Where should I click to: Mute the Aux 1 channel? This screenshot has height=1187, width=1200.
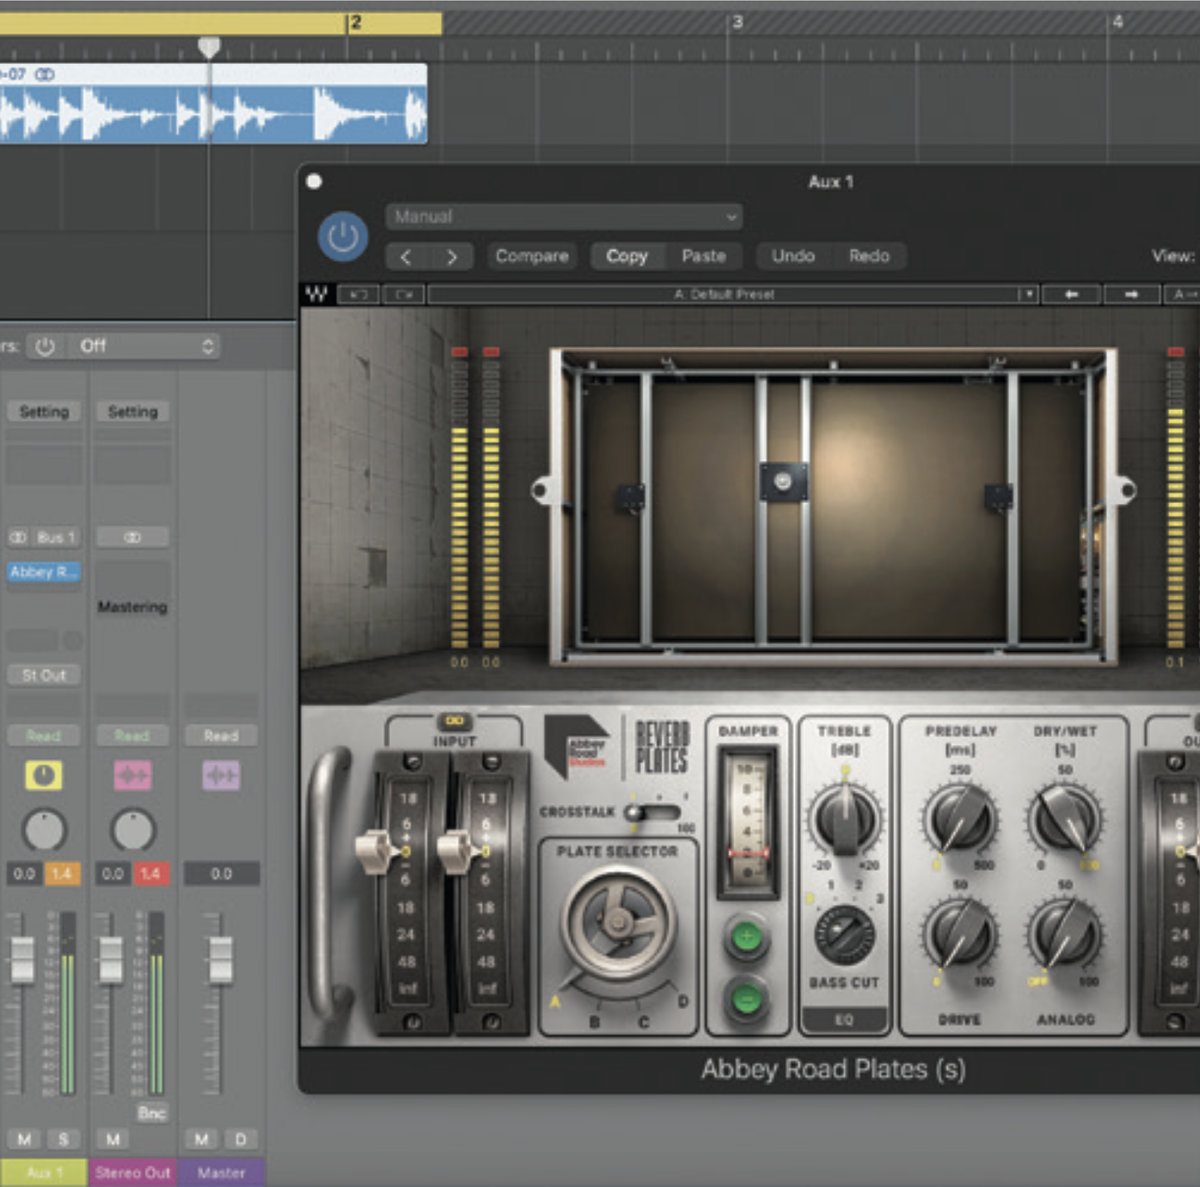point(24,1139)
